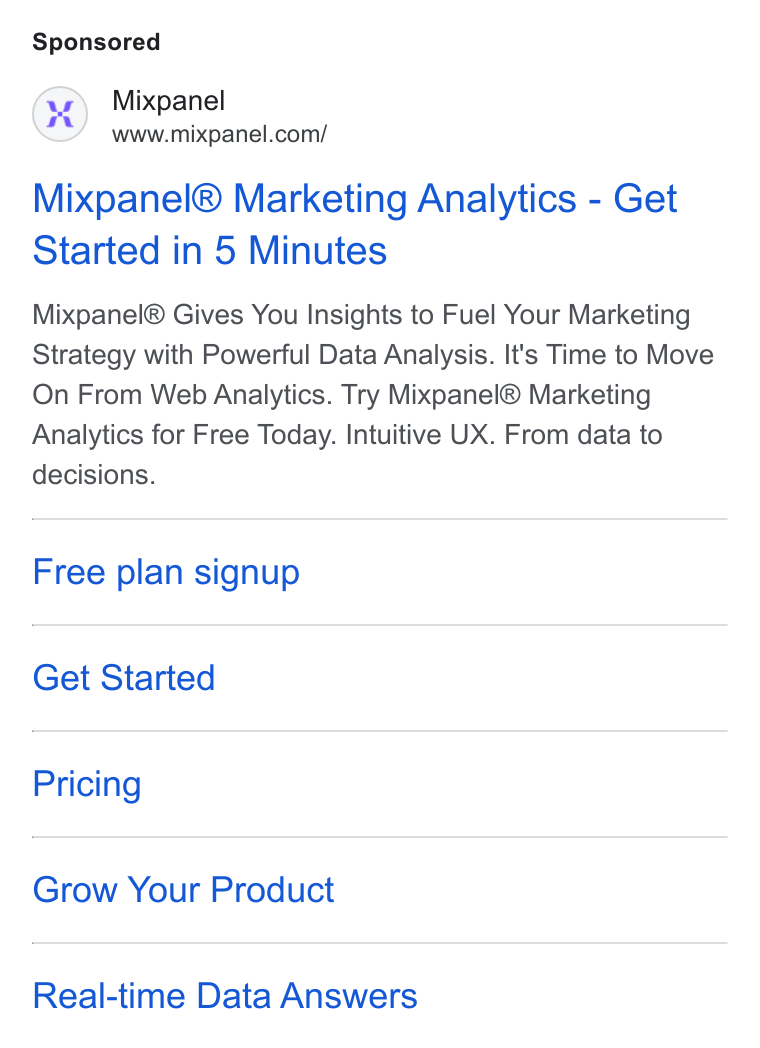Screen dimensions: 760x1048
Task: Select the Get Started sitelink
Action: coord(124,678)
